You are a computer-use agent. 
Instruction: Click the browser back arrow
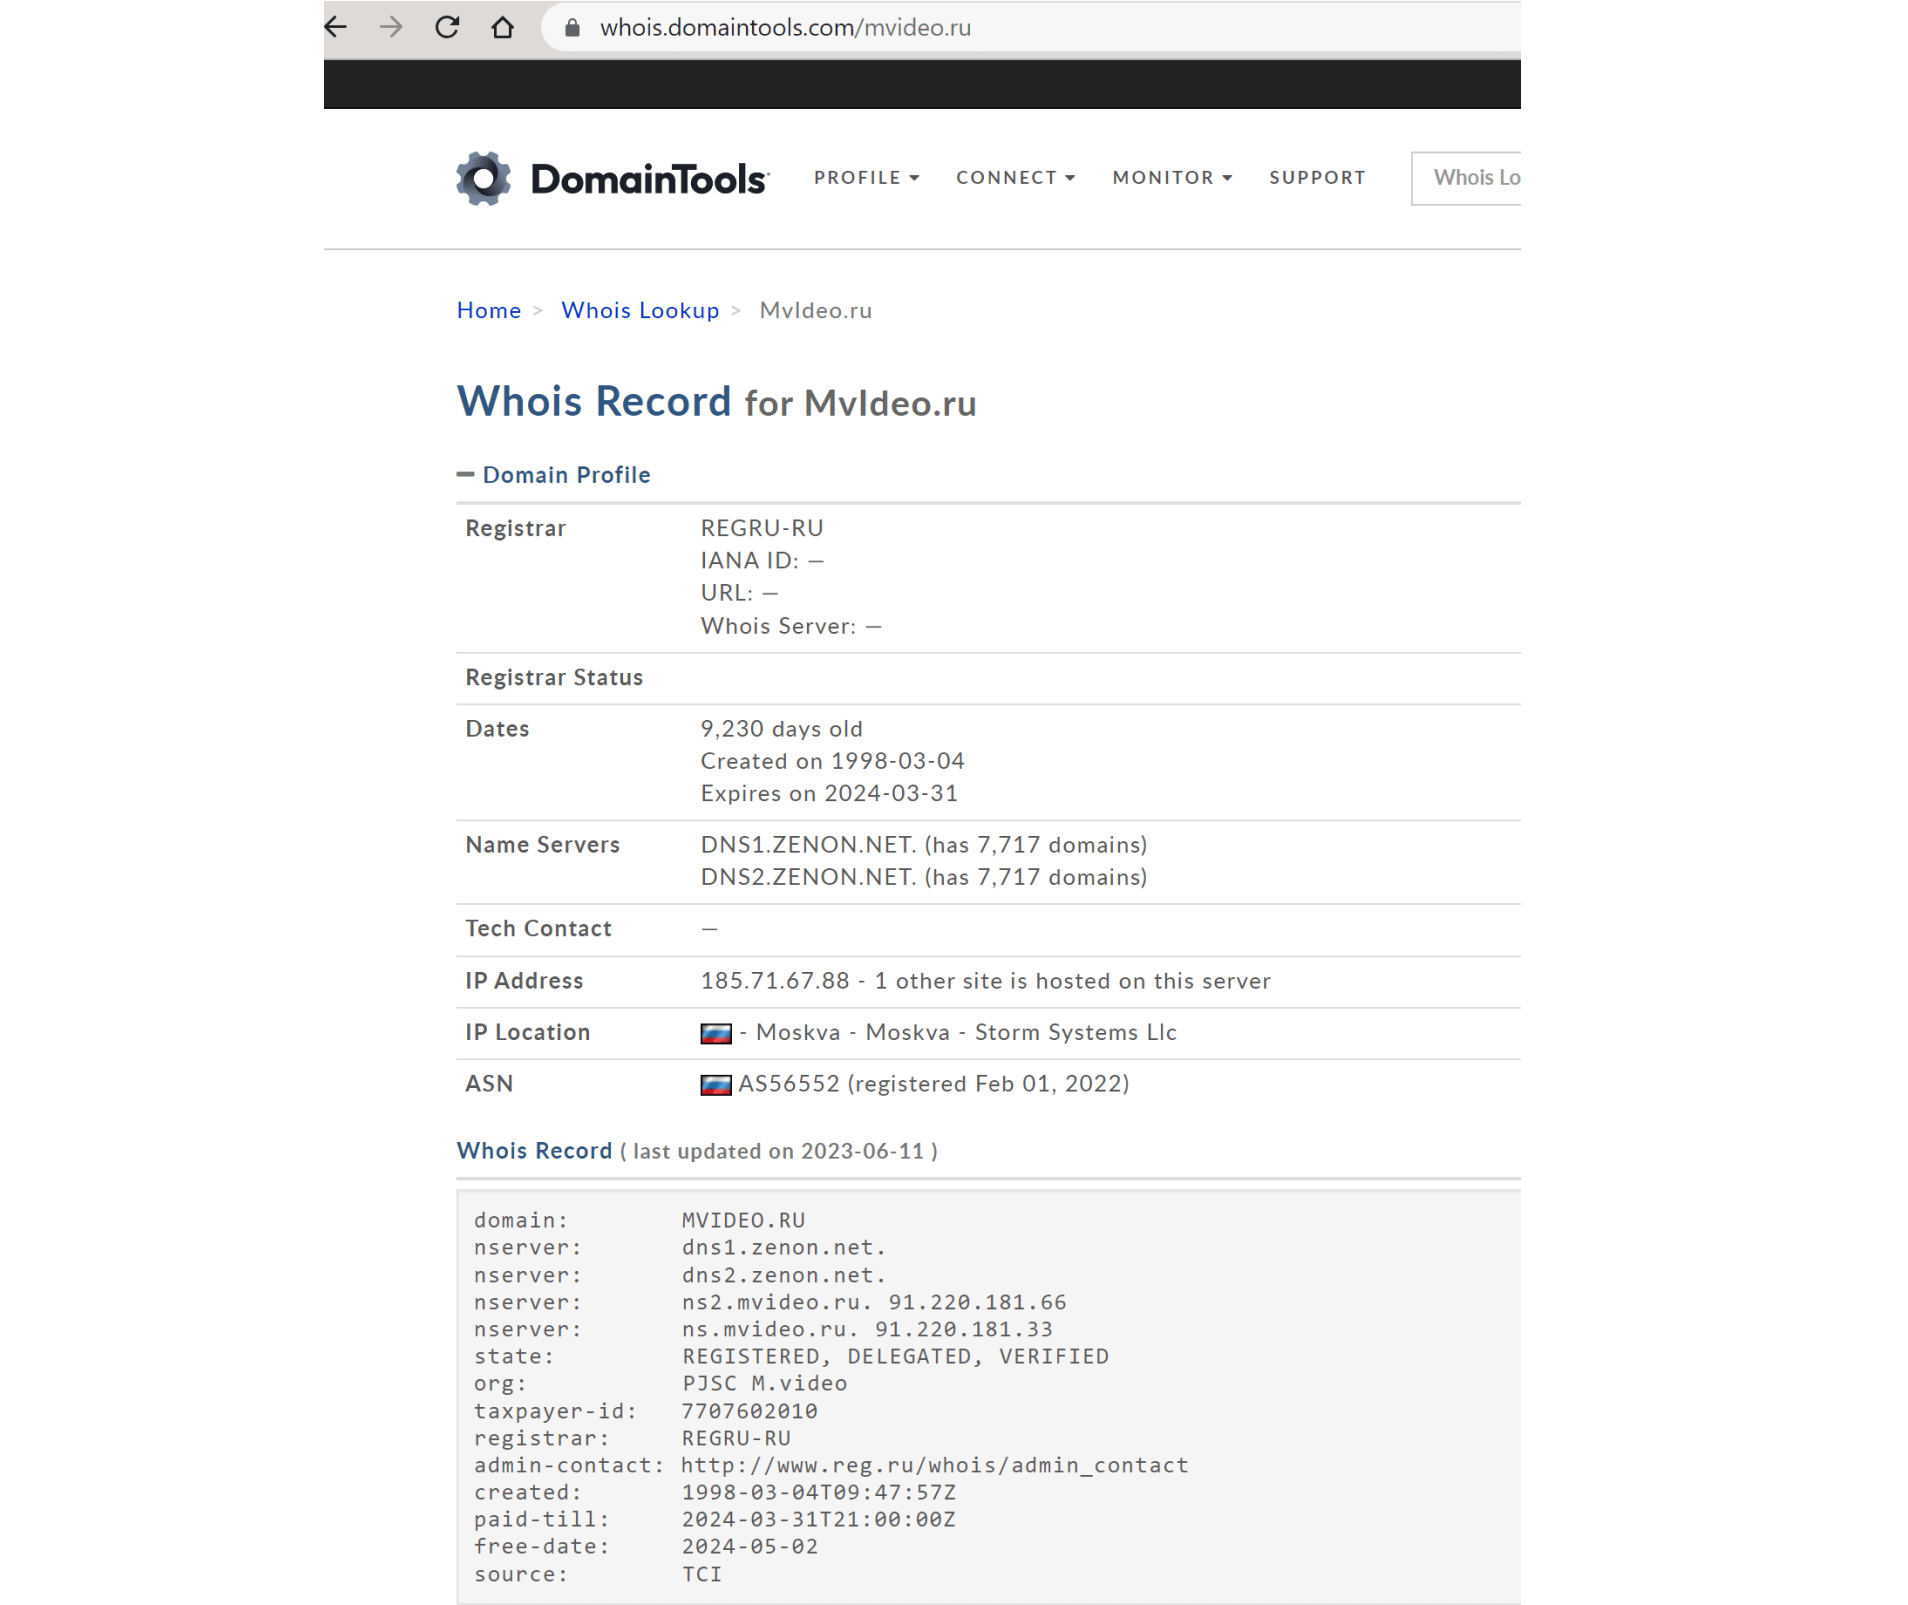coord(336,27)
